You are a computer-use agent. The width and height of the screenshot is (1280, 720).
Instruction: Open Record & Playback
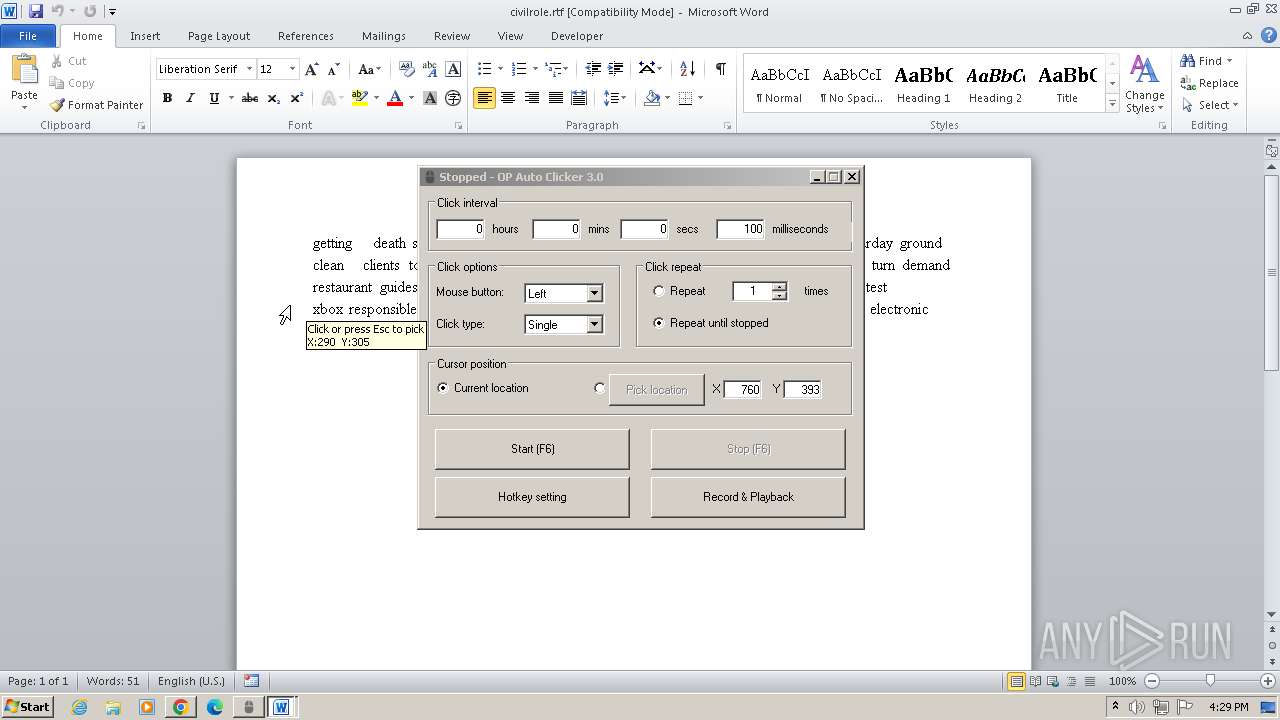click(748, 497)
